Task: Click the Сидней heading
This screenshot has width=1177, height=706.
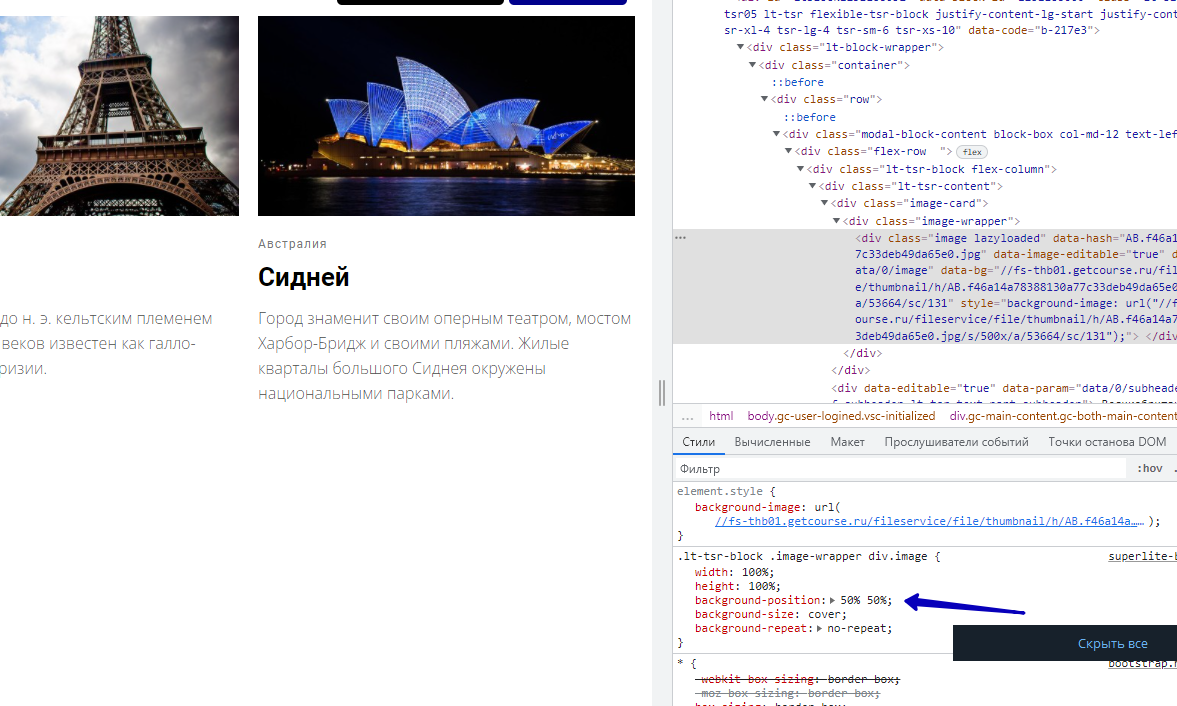Action: pyautogui.click(x=303, y=278)
